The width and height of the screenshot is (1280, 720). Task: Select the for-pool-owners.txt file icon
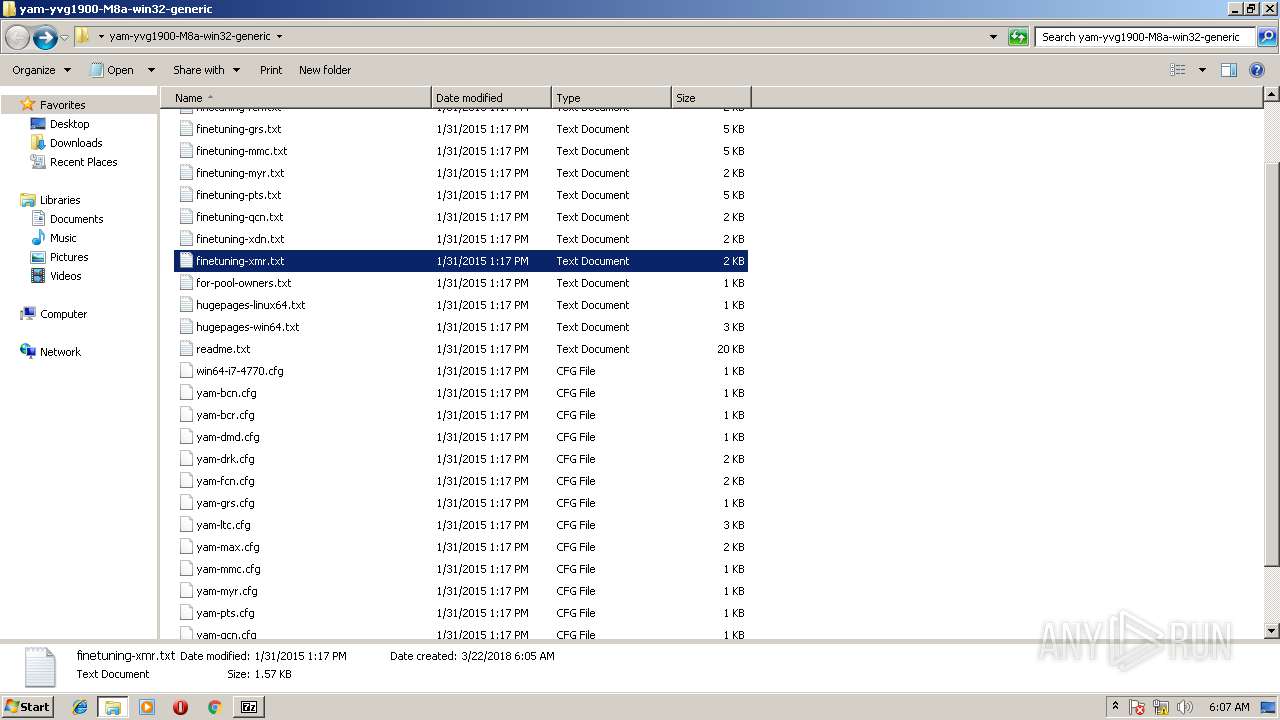(186, 283)
